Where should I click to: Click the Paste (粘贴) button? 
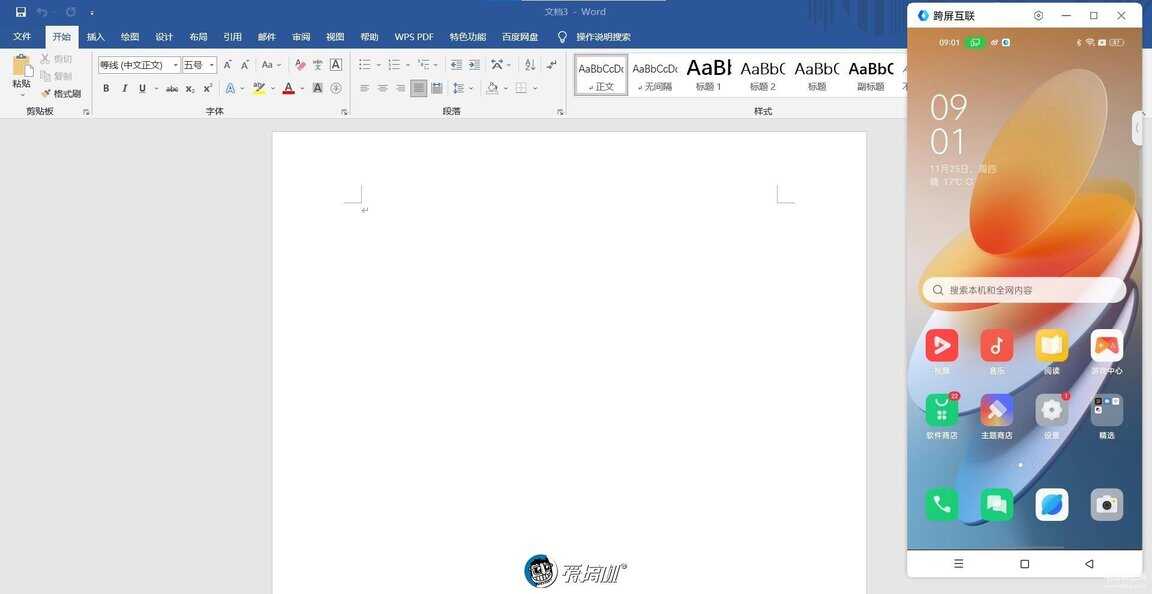tap(22, 74)
